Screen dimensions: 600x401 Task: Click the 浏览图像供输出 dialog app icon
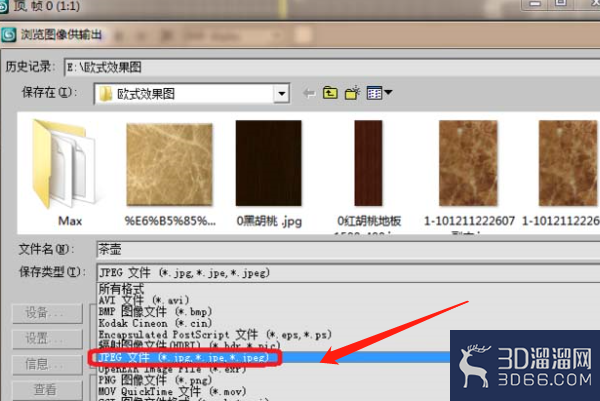8,35
